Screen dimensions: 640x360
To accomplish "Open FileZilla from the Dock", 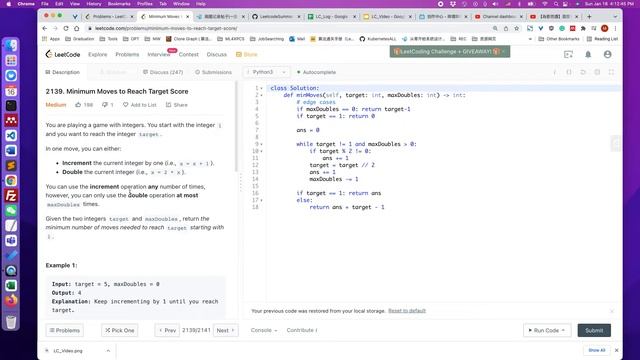I will click(x=11, y=196).
